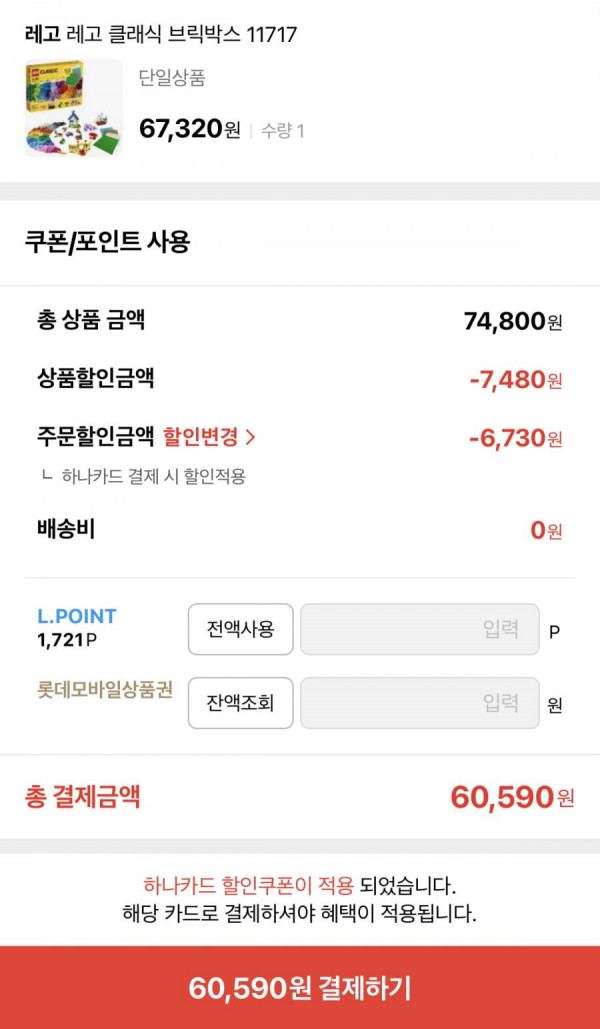Screen dimensions: 600x1029
Task: Tap the 하나카드 할인쿠폰이 적용 notice text
Action: (x=249, y=886)
